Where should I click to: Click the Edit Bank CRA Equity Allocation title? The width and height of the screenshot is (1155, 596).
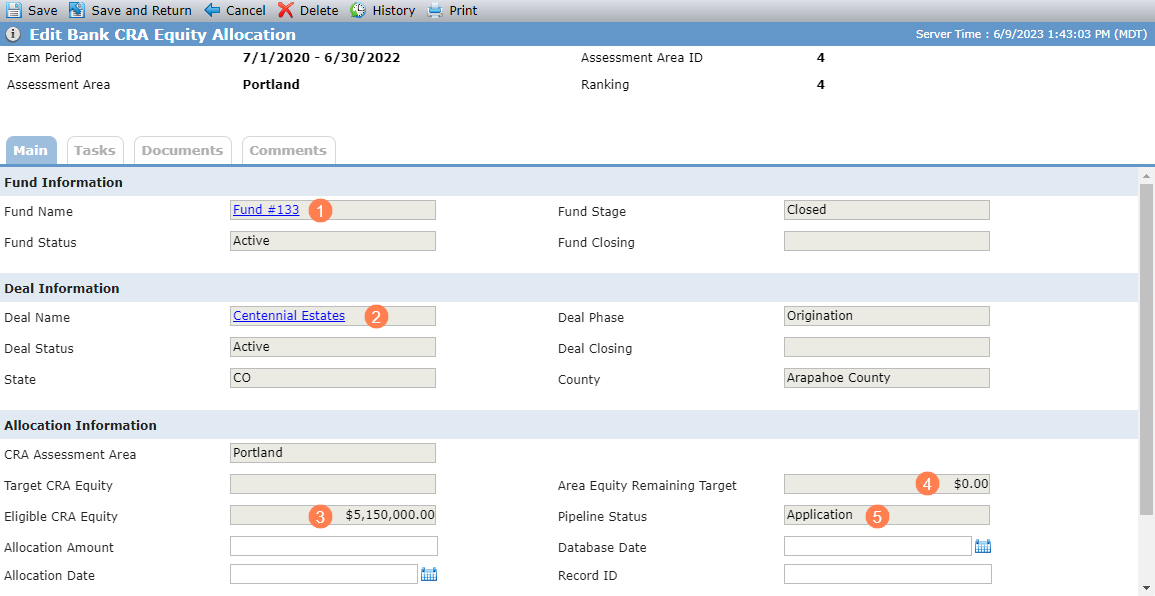163,35
